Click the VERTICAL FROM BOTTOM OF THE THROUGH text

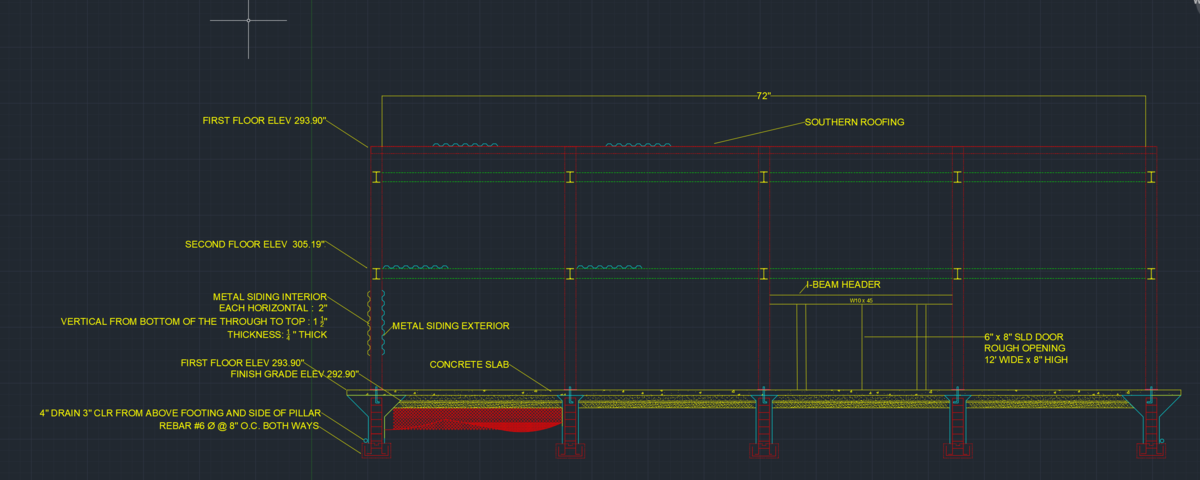click(x=195, y=322)
